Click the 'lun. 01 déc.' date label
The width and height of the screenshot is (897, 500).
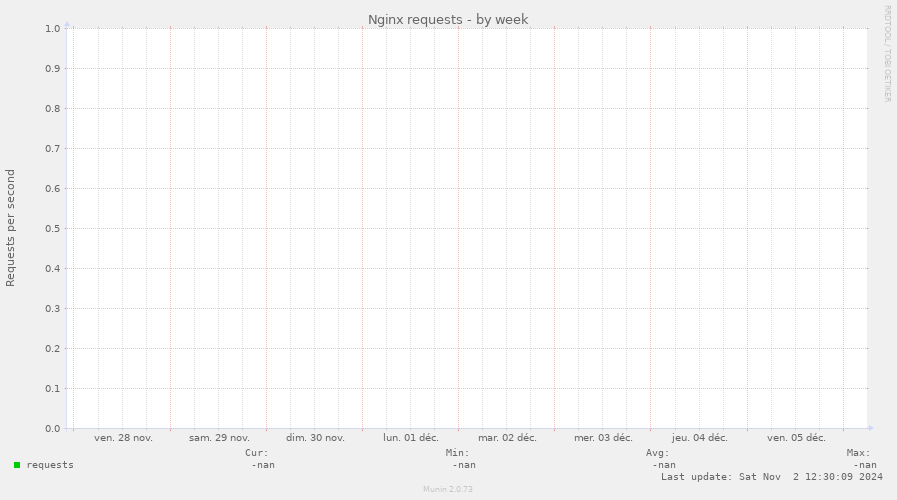point(411,438)
